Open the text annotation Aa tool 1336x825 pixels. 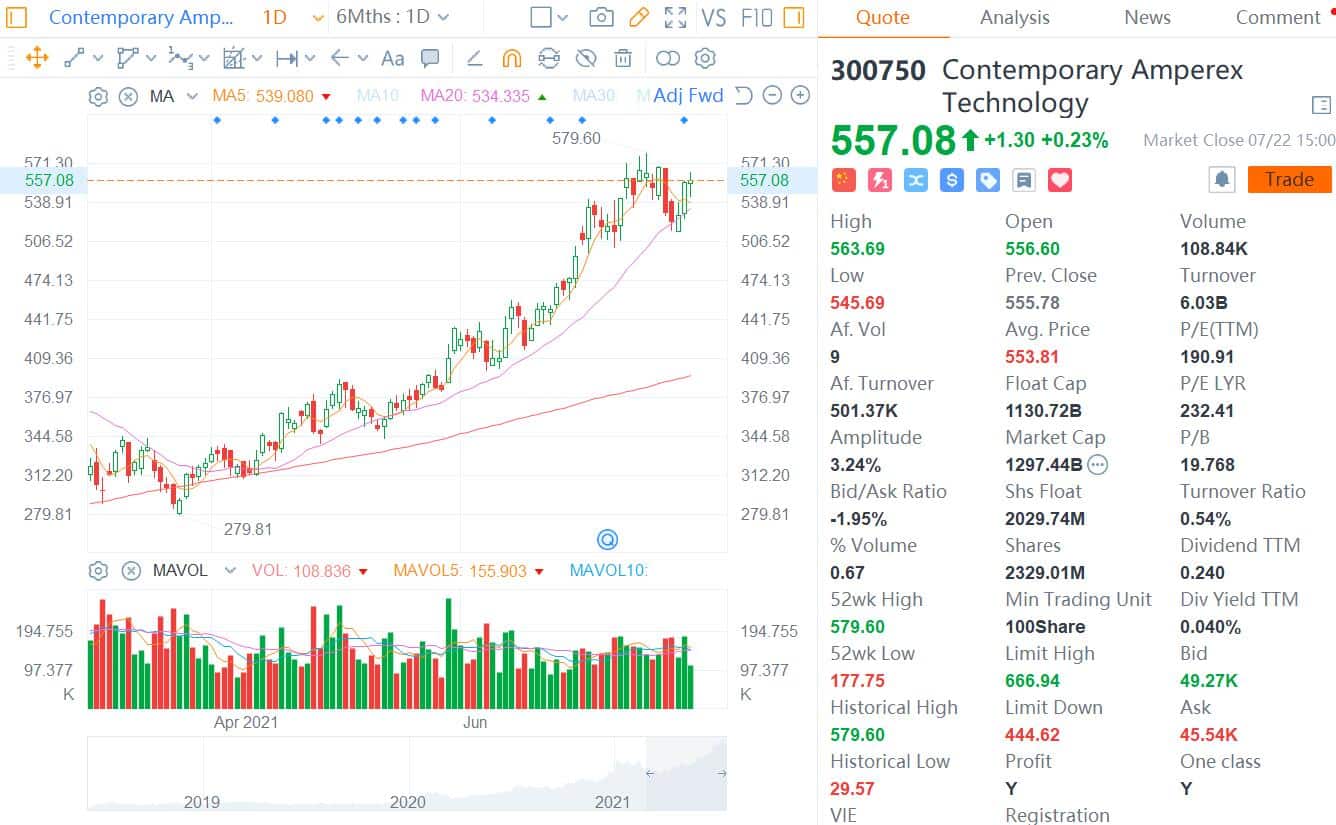coord(392,59)
